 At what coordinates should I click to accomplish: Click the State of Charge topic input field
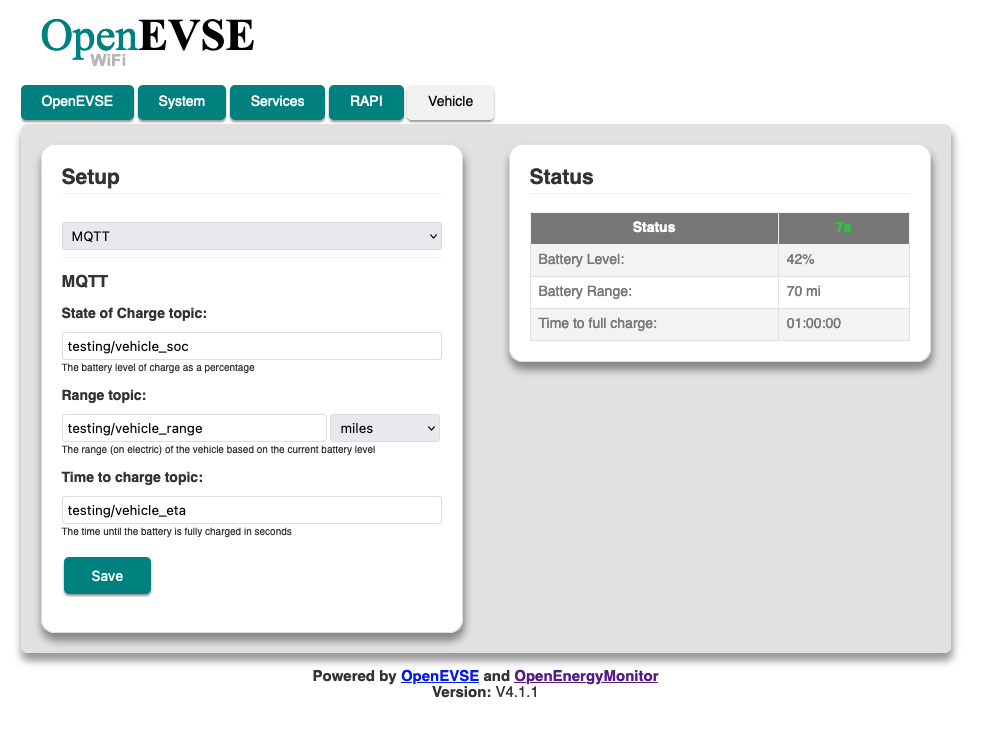pyautogui.click(x=250, y=345)
